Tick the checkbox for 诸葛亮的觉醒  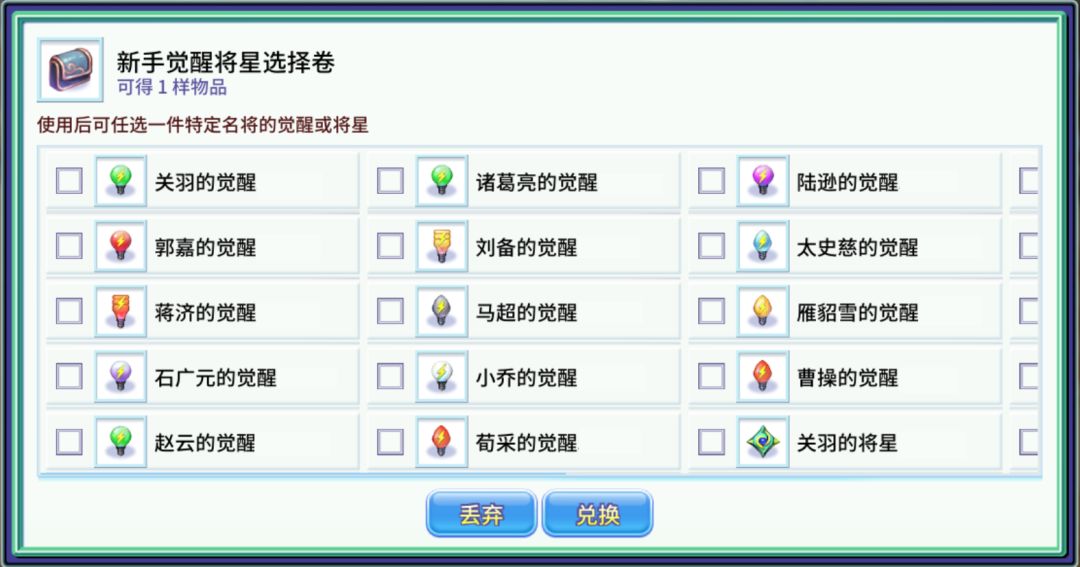pos(390,181)
